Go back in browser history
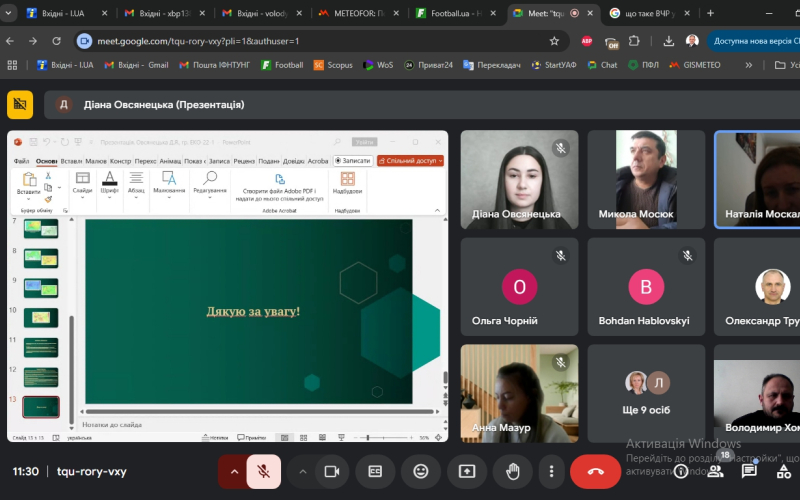Screen dimensions: 800x500 (x=10, y=41)
